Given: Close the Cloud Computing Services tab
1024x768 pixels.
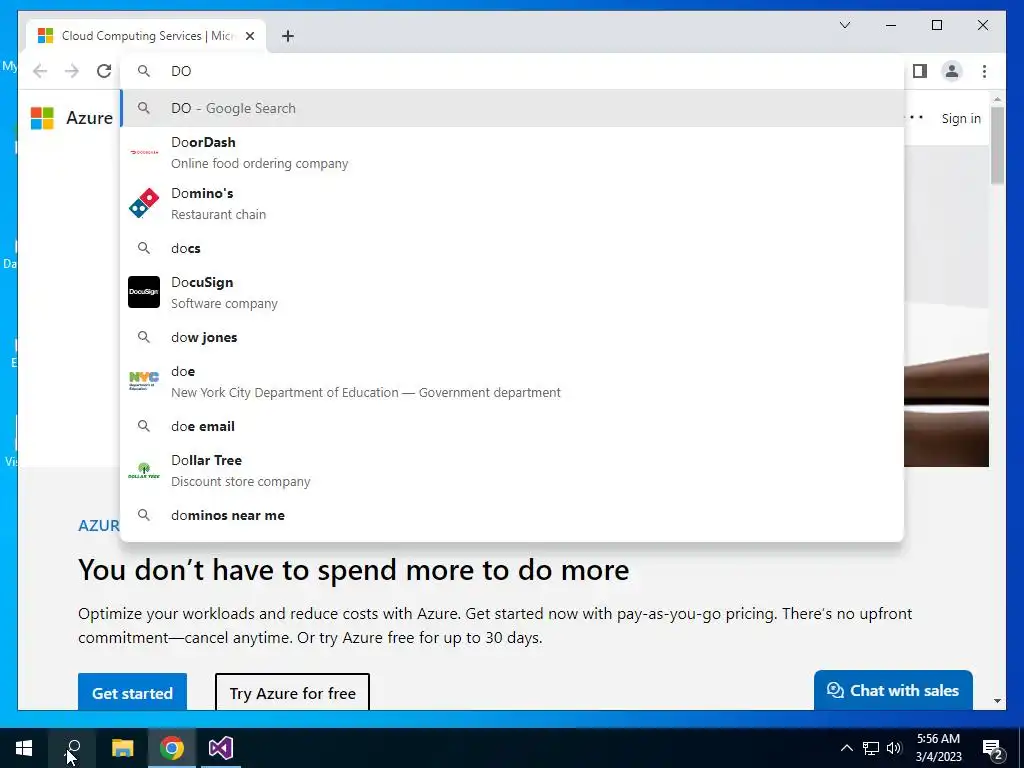Looking at the screenshot, I should (x=249, y=36).
